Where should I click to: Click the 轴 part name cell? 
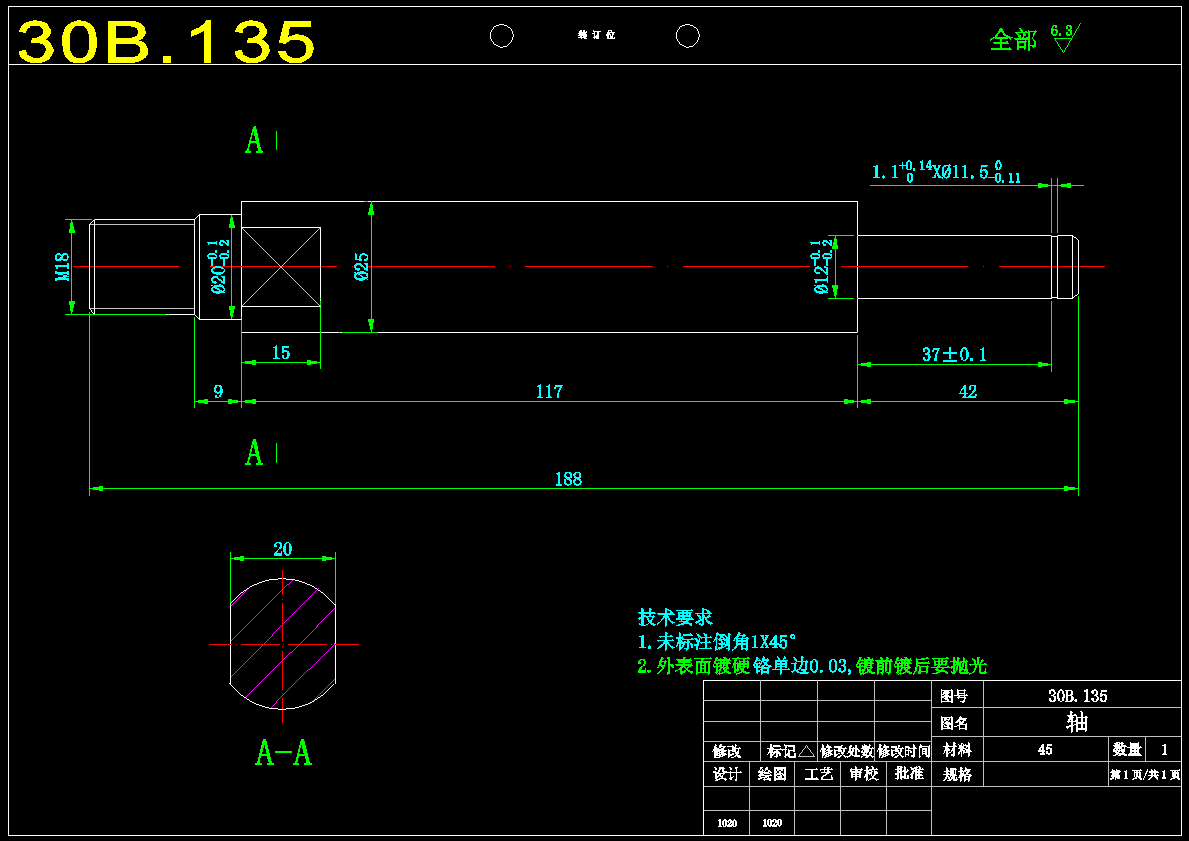pos(1082,723)
